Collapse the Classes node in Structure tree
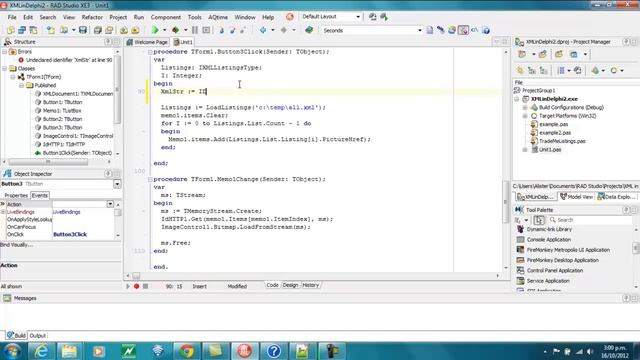This screenshot has width=640, height=360. (x=4, y=69)
